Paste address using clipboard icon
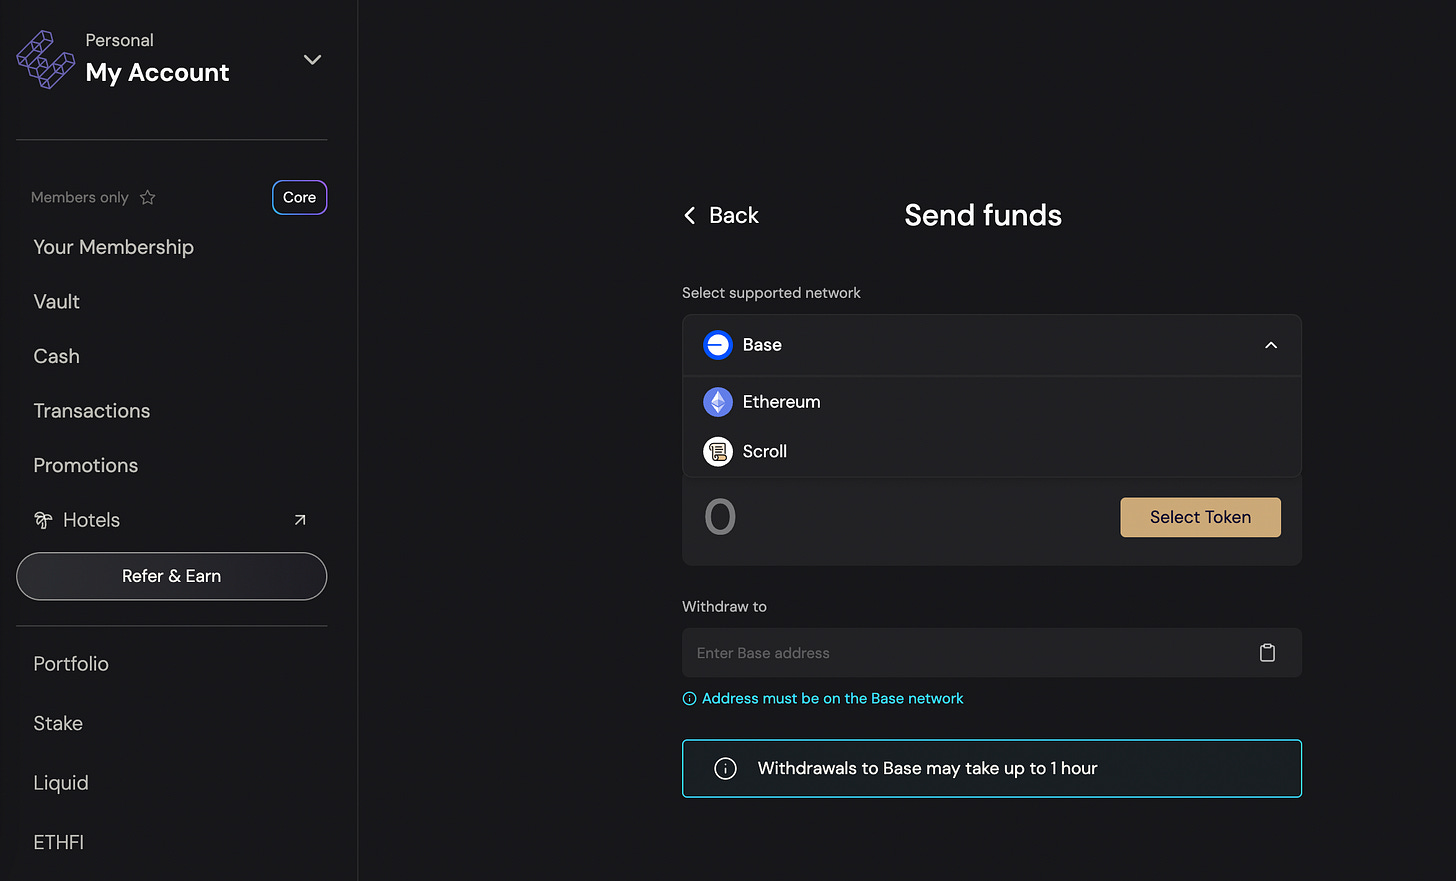 click(x=1267, y=653)
